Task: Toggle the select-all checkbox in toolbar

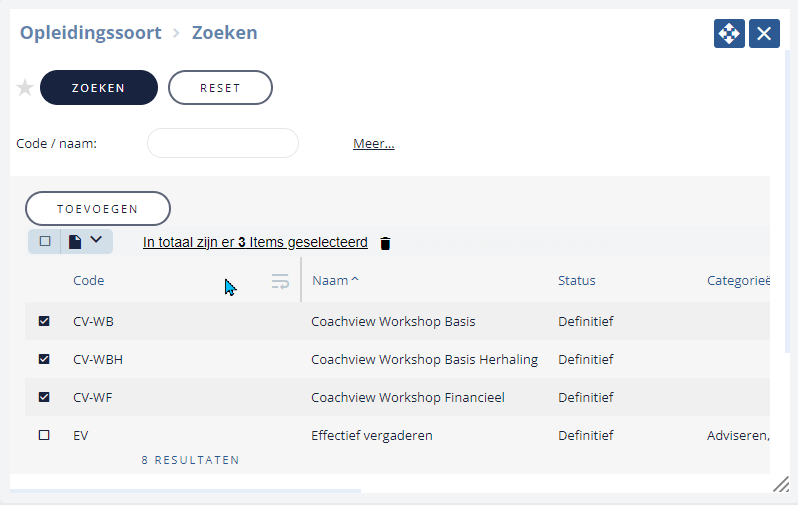Action: click(x=45, y=241)
